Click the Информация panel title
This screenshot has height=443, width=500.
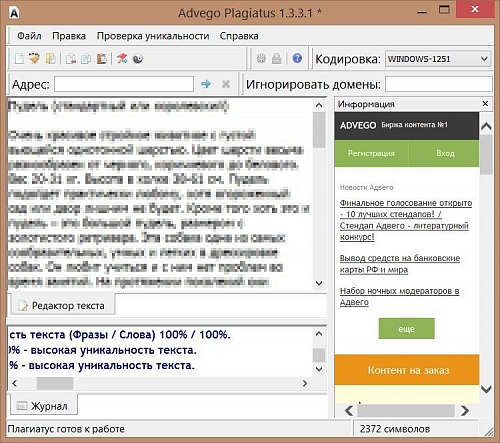[366, 104]
